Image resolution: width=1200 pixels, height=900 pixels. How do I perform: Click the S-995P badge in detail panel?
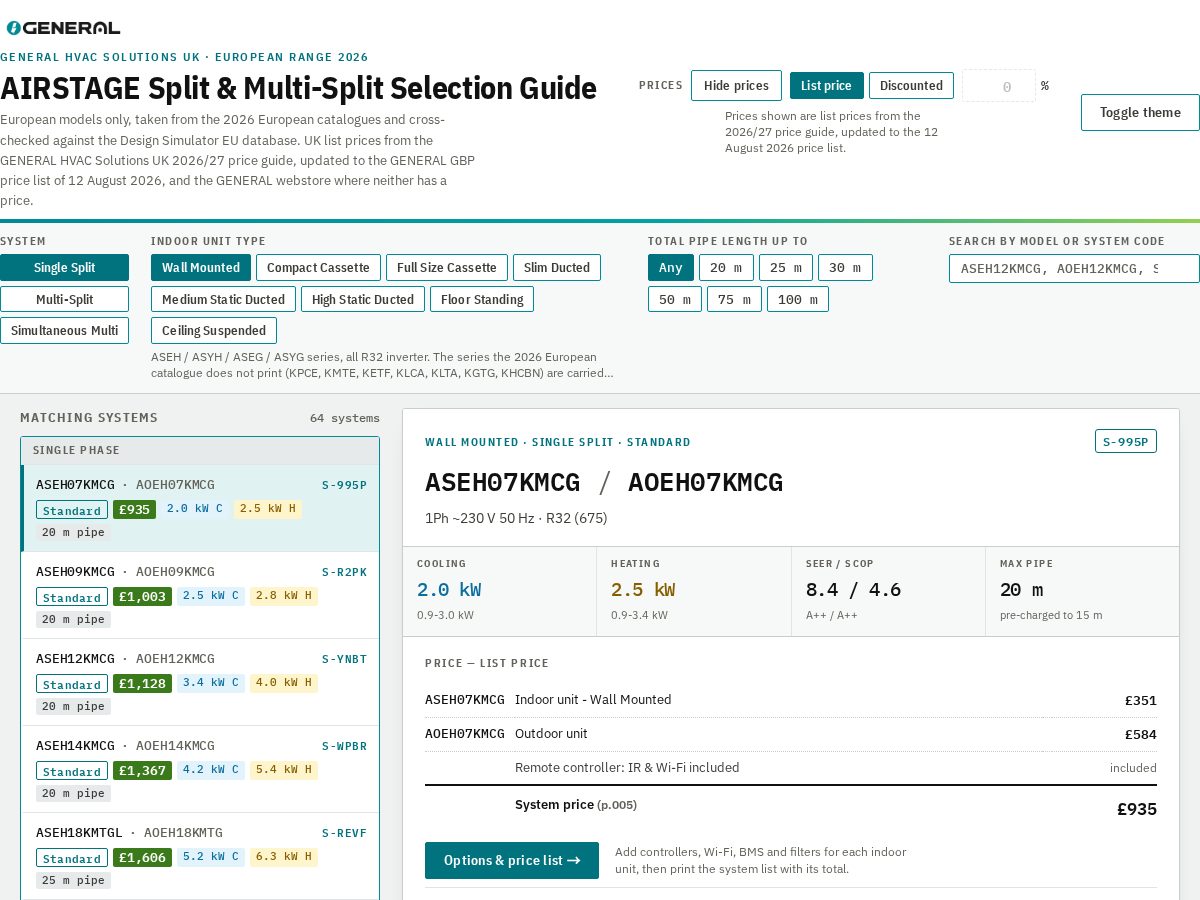[x=1126, y=441]
